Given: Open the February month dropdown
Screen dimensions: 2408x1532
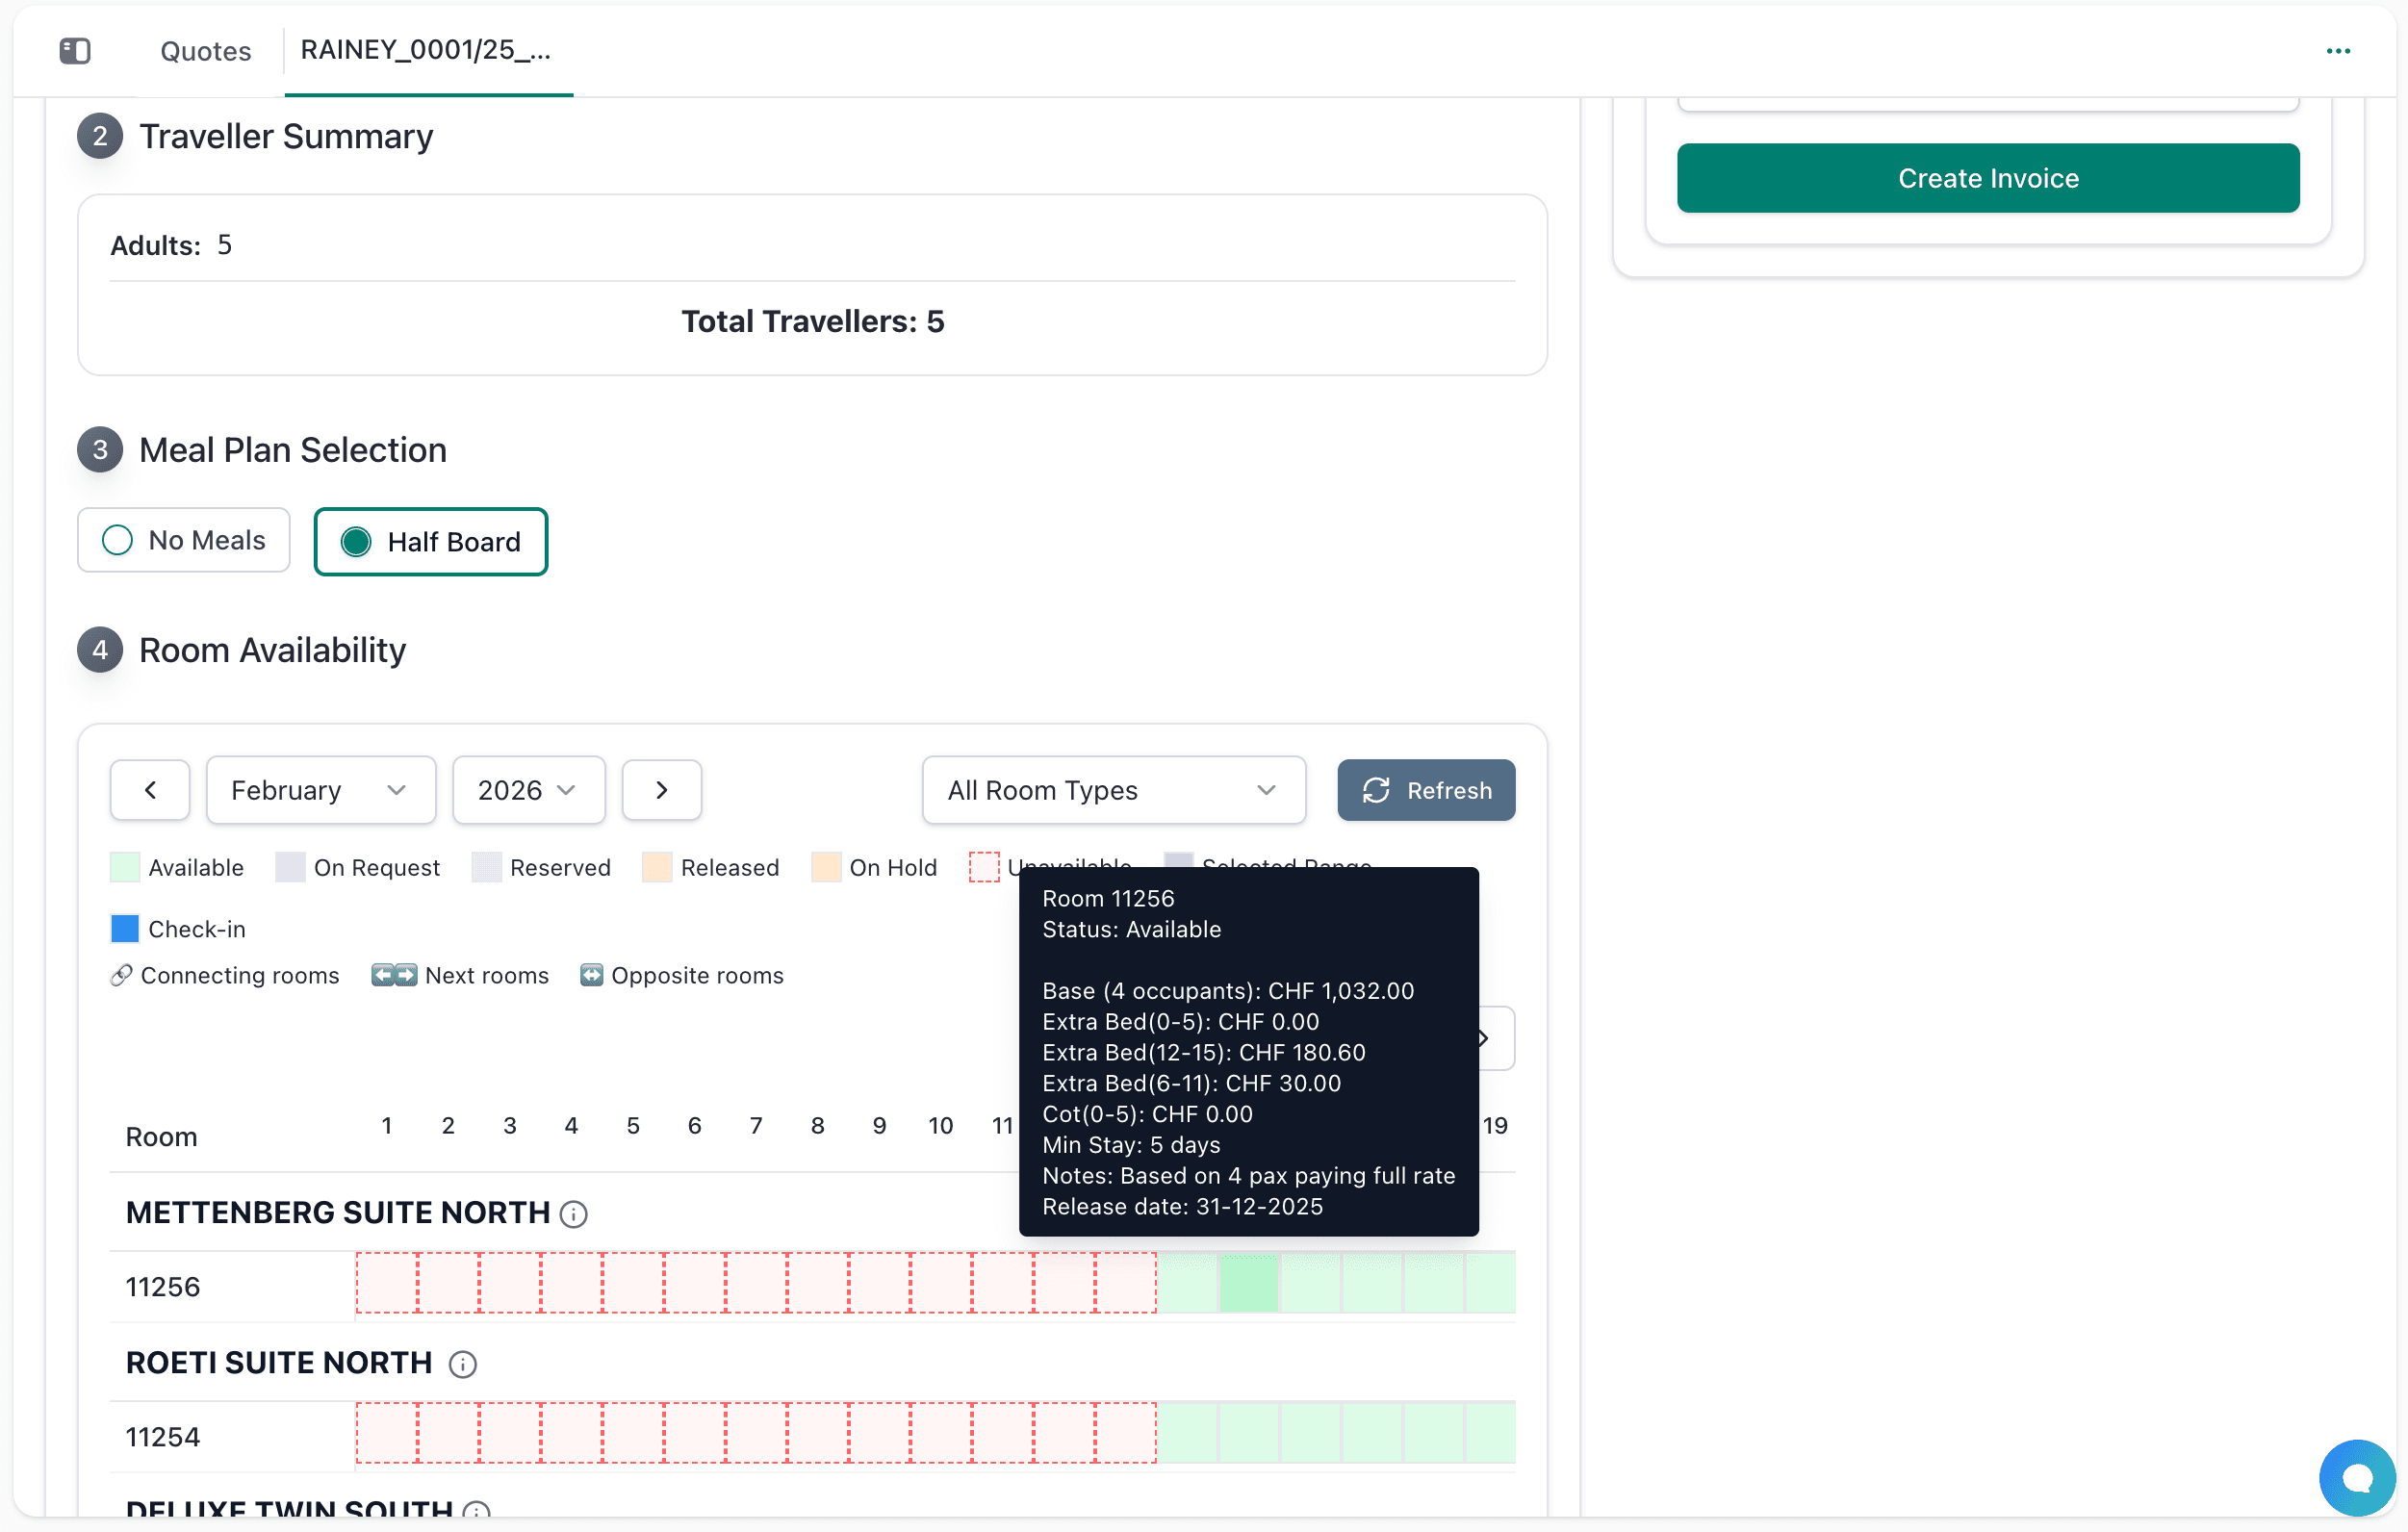Looking at the screenshot, I should pyautogui.click(x=321, y=790).
